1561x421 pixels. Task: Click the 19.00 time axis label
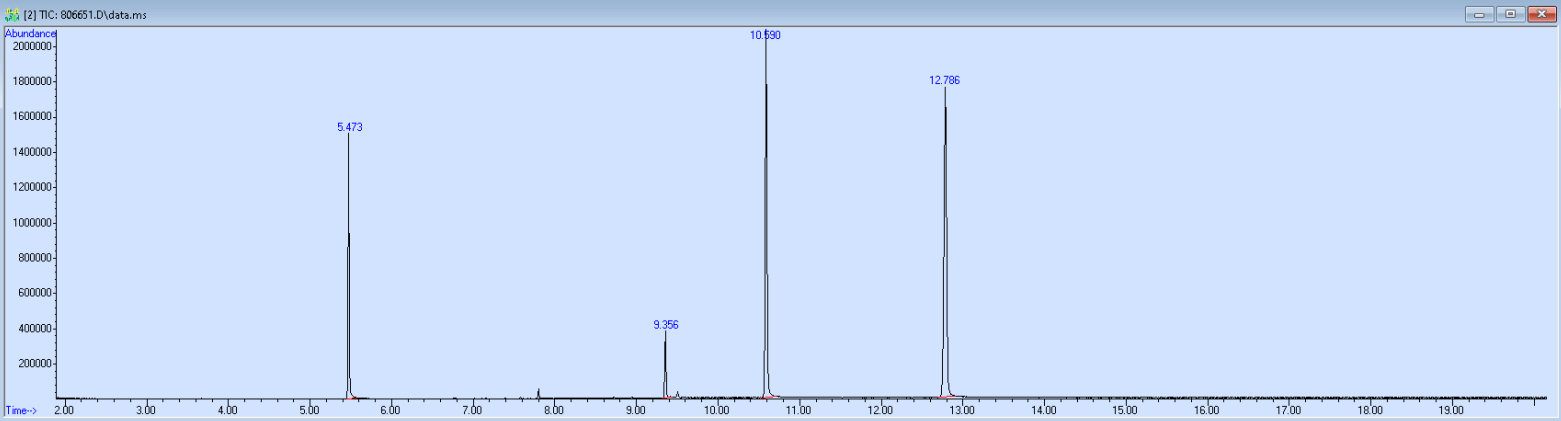(x=1451, y=410)
